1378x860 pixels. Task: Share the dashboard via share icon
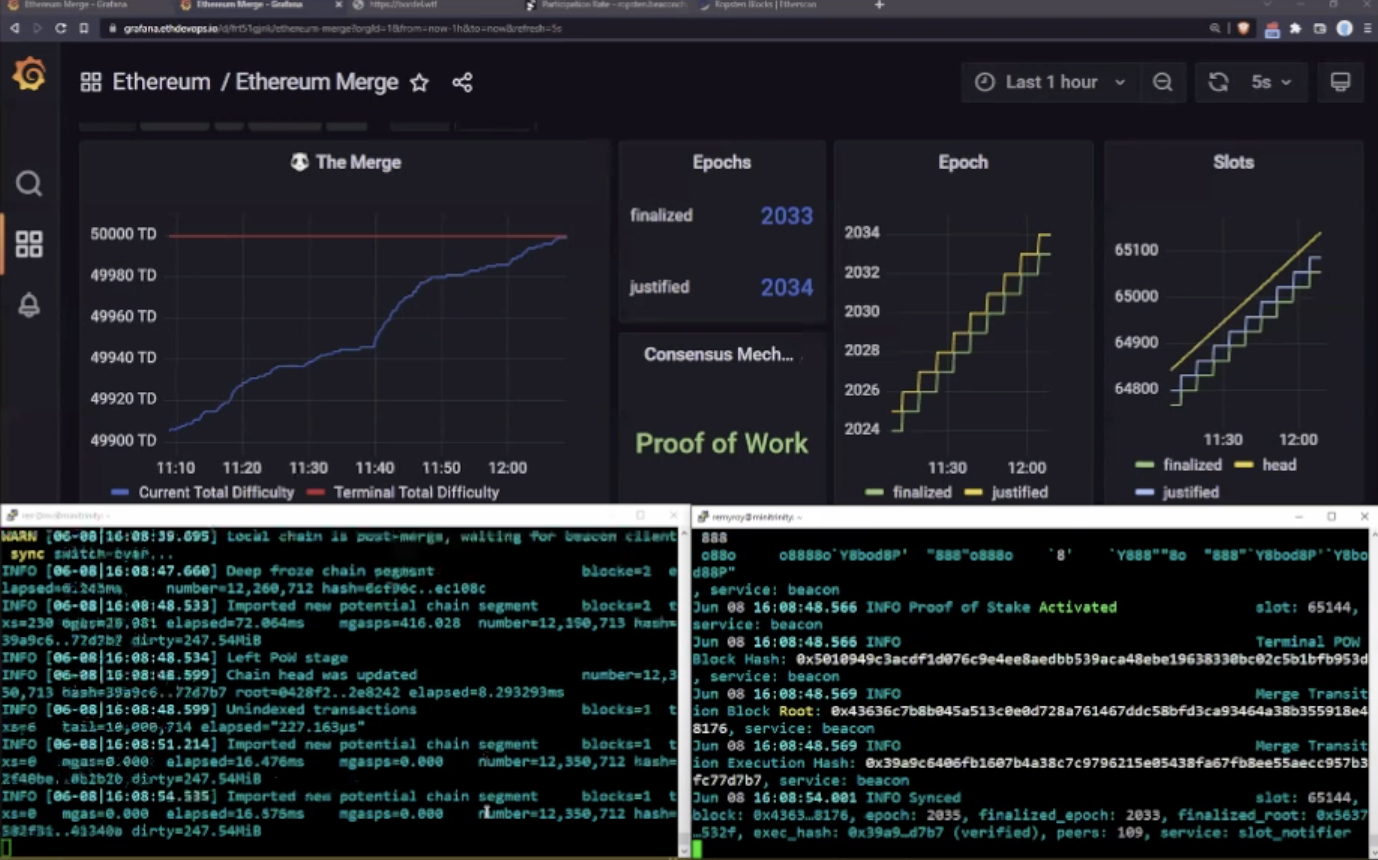[x=462, y=83]
